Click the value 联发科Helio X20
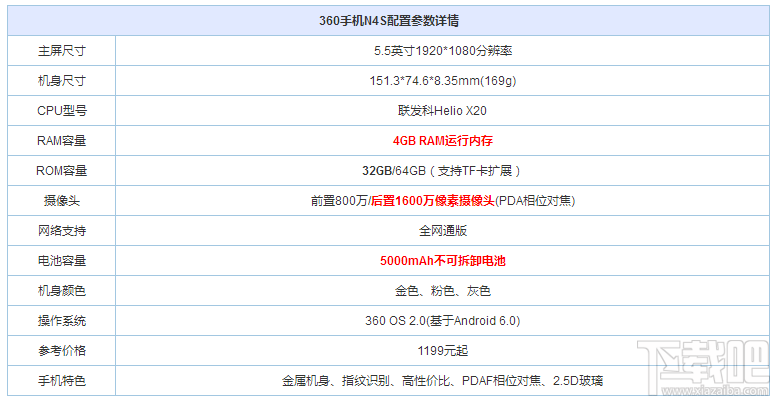The height and width of the screenshot is (401, 777). tap(443, 111)
